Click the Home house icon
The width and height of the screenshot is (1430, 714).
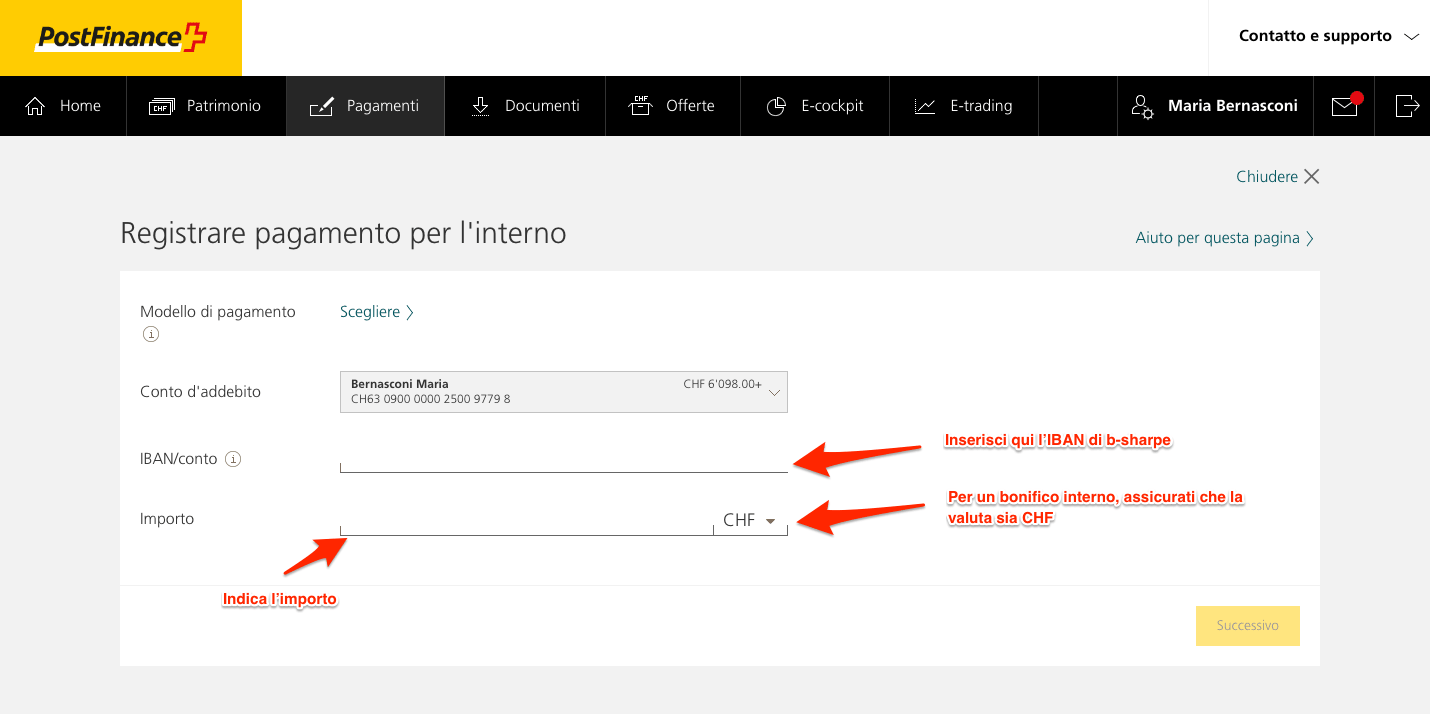[x=35, y=106]
